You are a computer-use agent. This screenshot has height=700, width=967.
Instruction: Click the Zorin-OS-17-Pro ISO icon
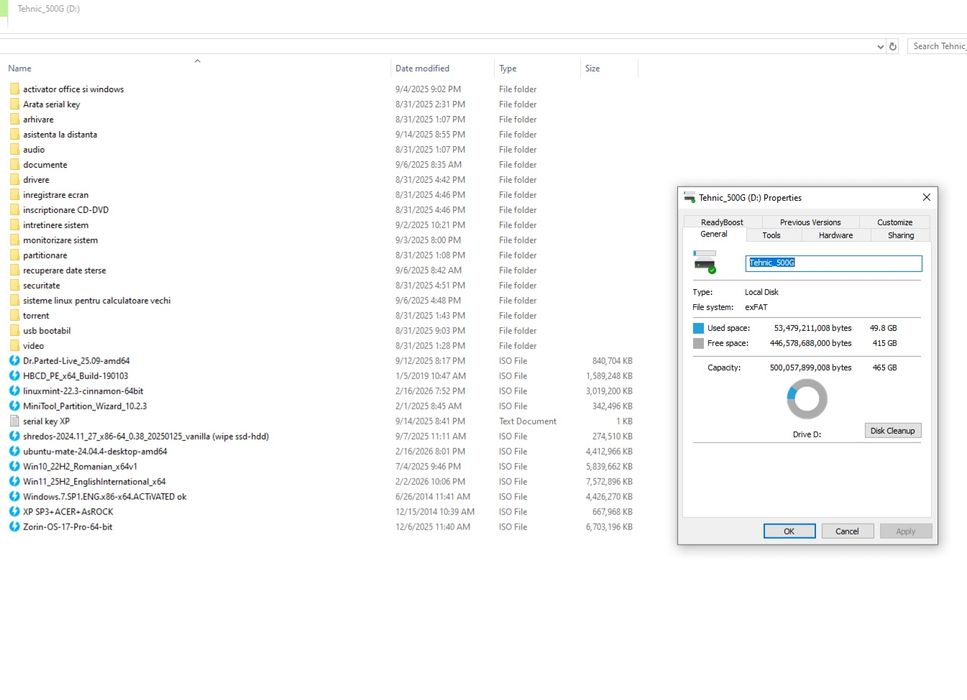tap(14, 527)
